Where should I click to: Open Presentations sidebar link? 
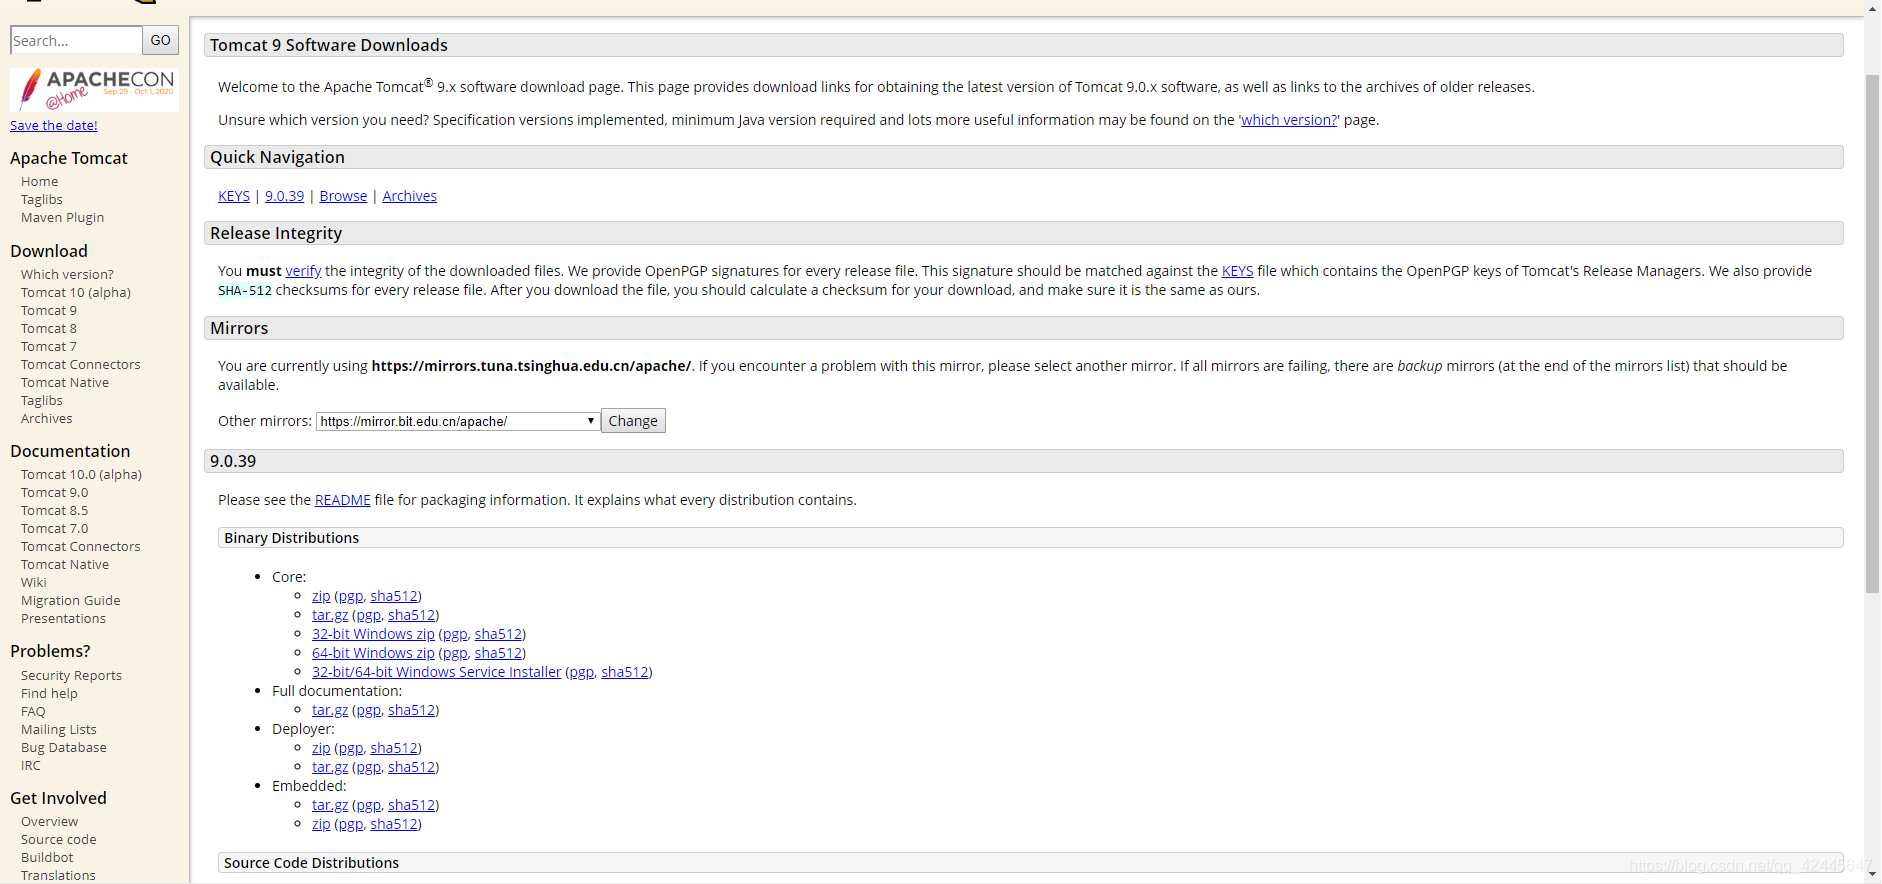coord(63,619)
